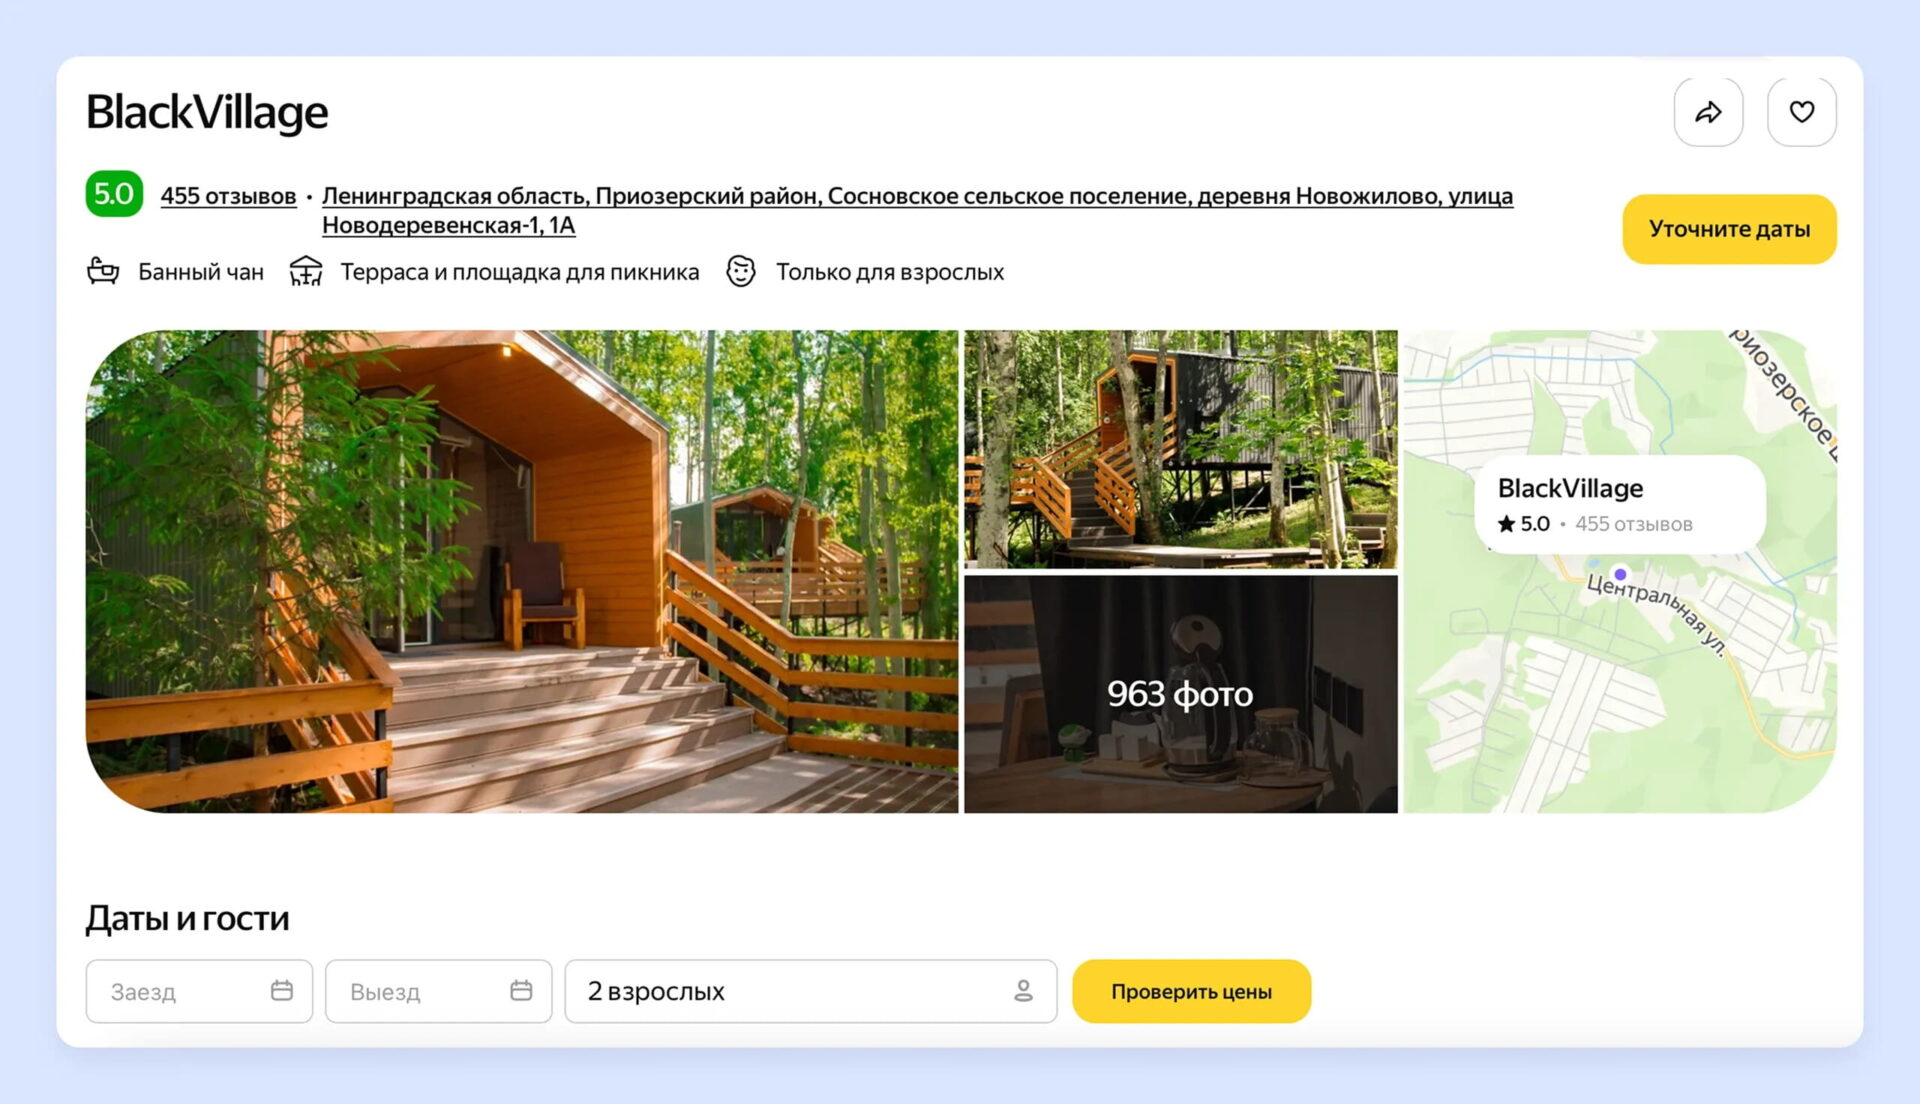Click the person icon in guests field
Viewport: 1920px width, 1104px height.
1023,990
